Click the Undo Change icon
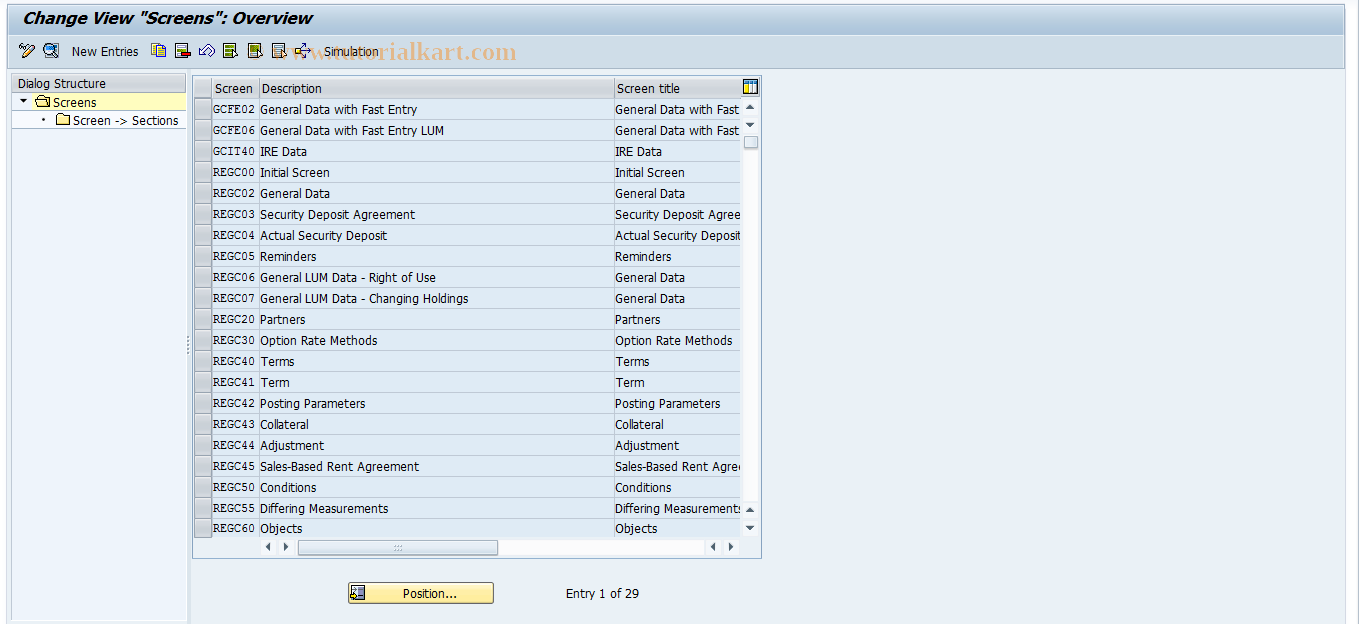Screen dimensions: 1359x624 click(207, 51)
